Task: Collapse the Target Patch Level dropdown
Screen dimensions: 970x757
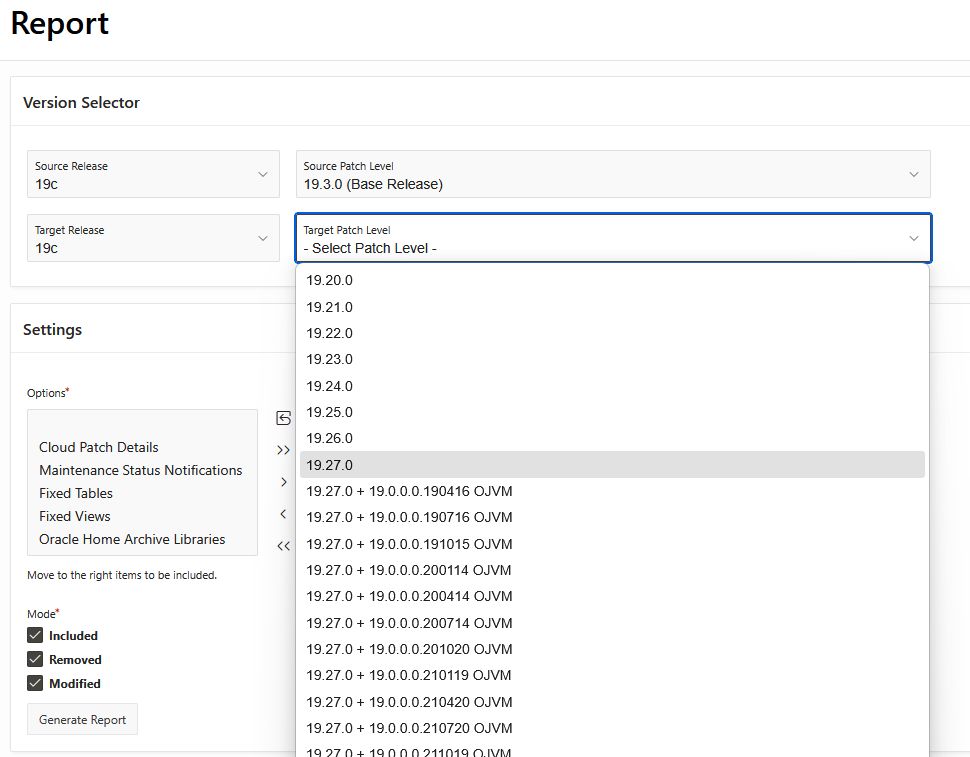Action: point(613,238)
